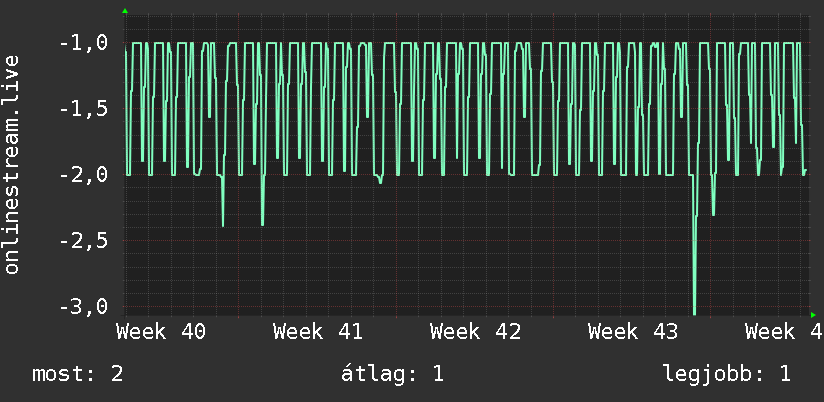The width and height of the screenshot is (824, 402).
Task: Select the -1,0 y-axis value
Action: coord(84,43)
